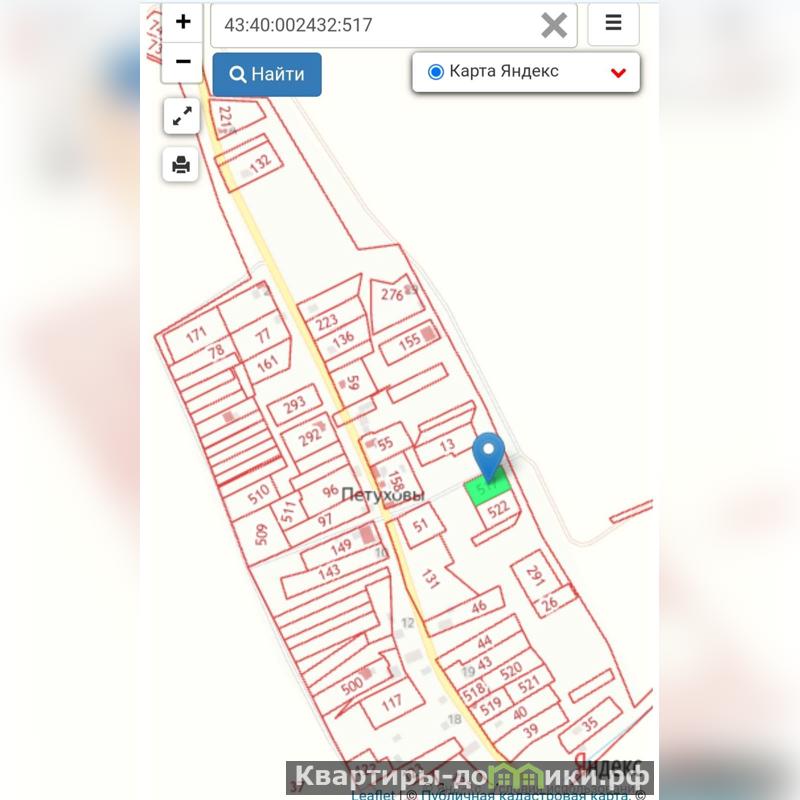Print the map with printer icon
The image size is (800, 800).
pyautogui.click(x=181, y=165)
